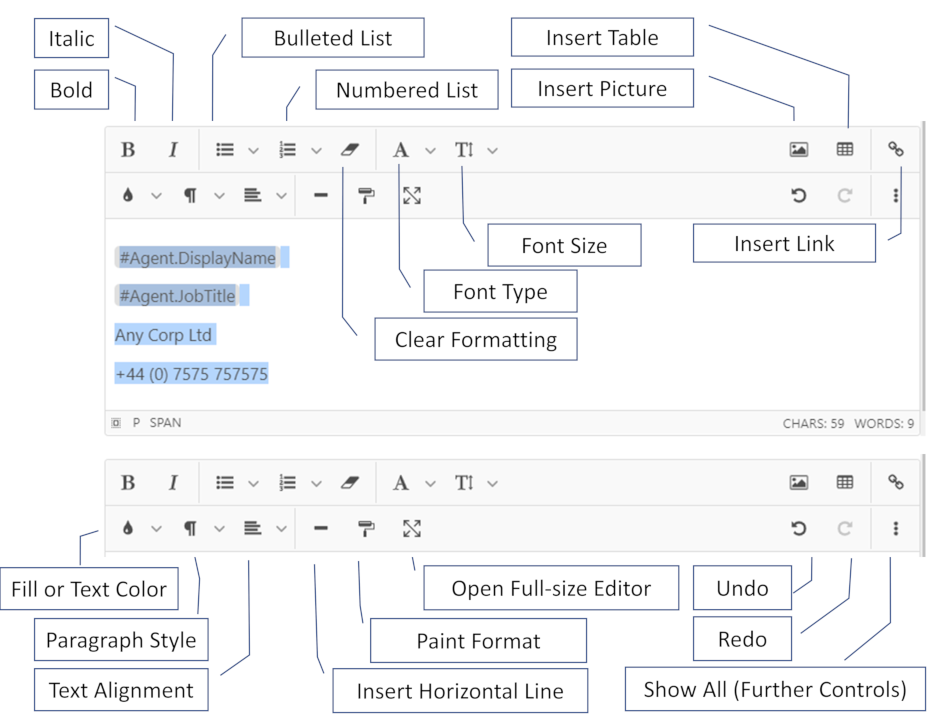Click the Font Size icon in lower toolbar

point(464,482)
